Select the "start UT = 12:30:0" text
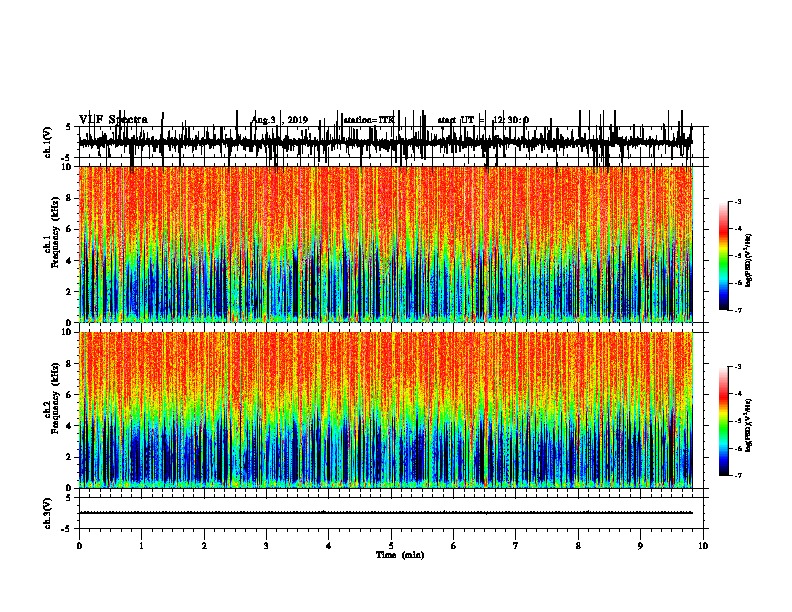 pos(483,120)
